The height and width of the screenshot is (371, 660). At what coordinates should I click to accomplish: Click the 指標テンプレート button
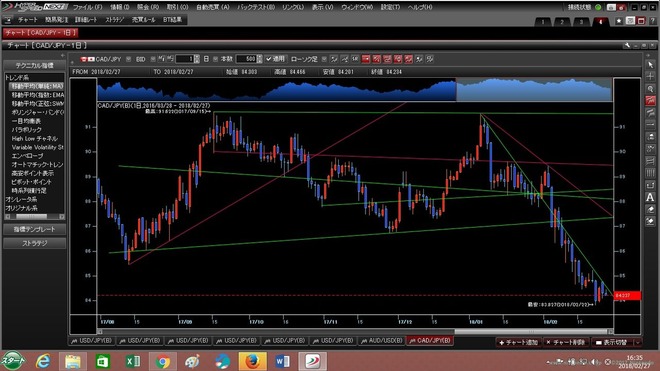pyautogui.click(x=35, y=229)
